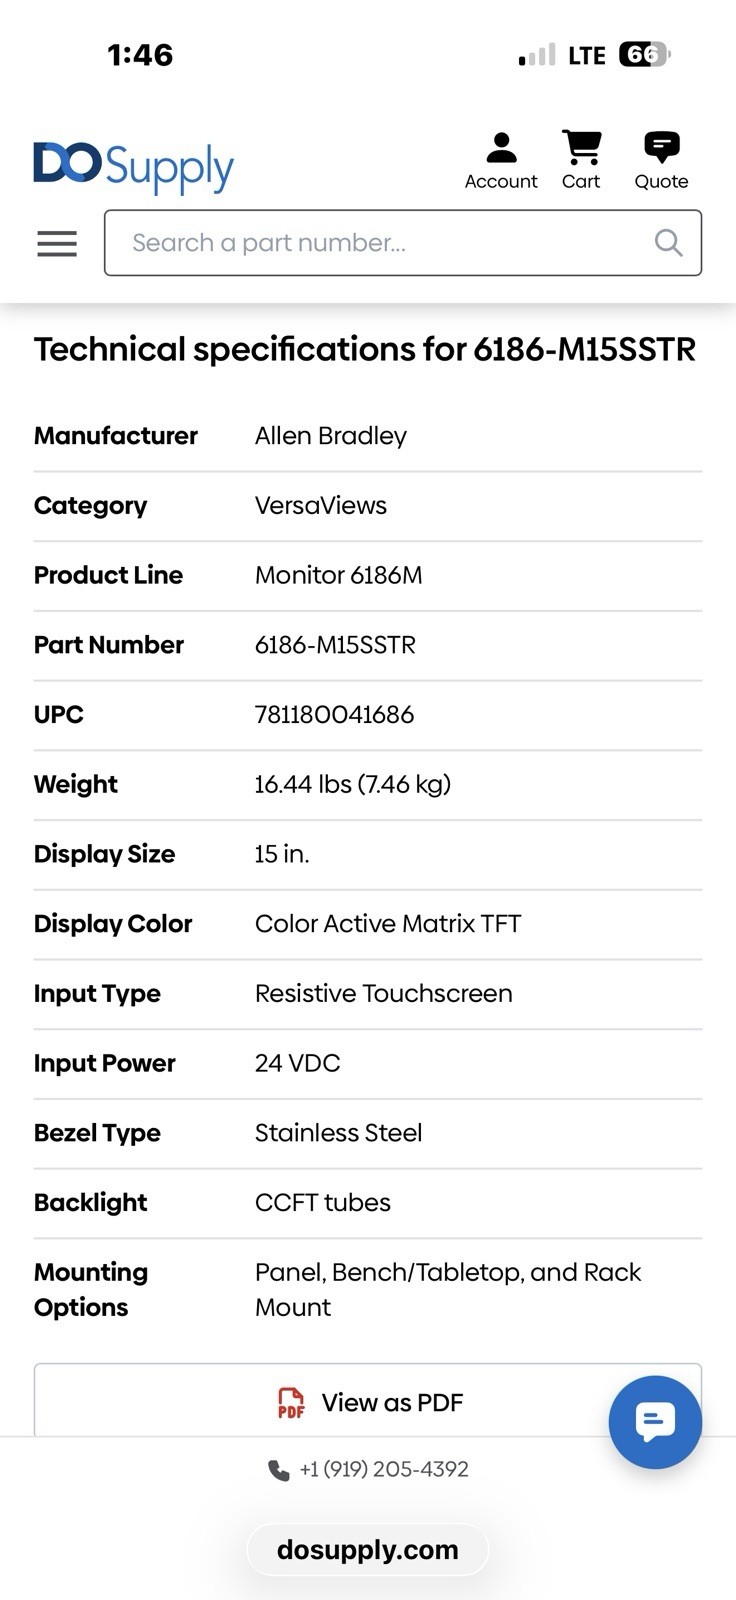
Task: Open the Account page
Action: pyautogui.click(x=501, y=161)
